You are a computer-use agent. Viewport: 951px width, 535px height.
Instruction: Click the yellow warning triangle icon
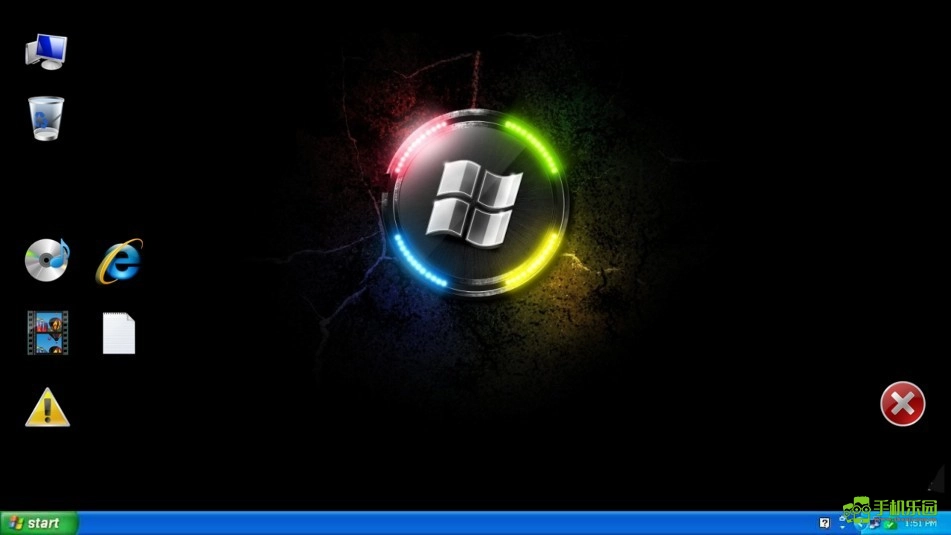47,408
